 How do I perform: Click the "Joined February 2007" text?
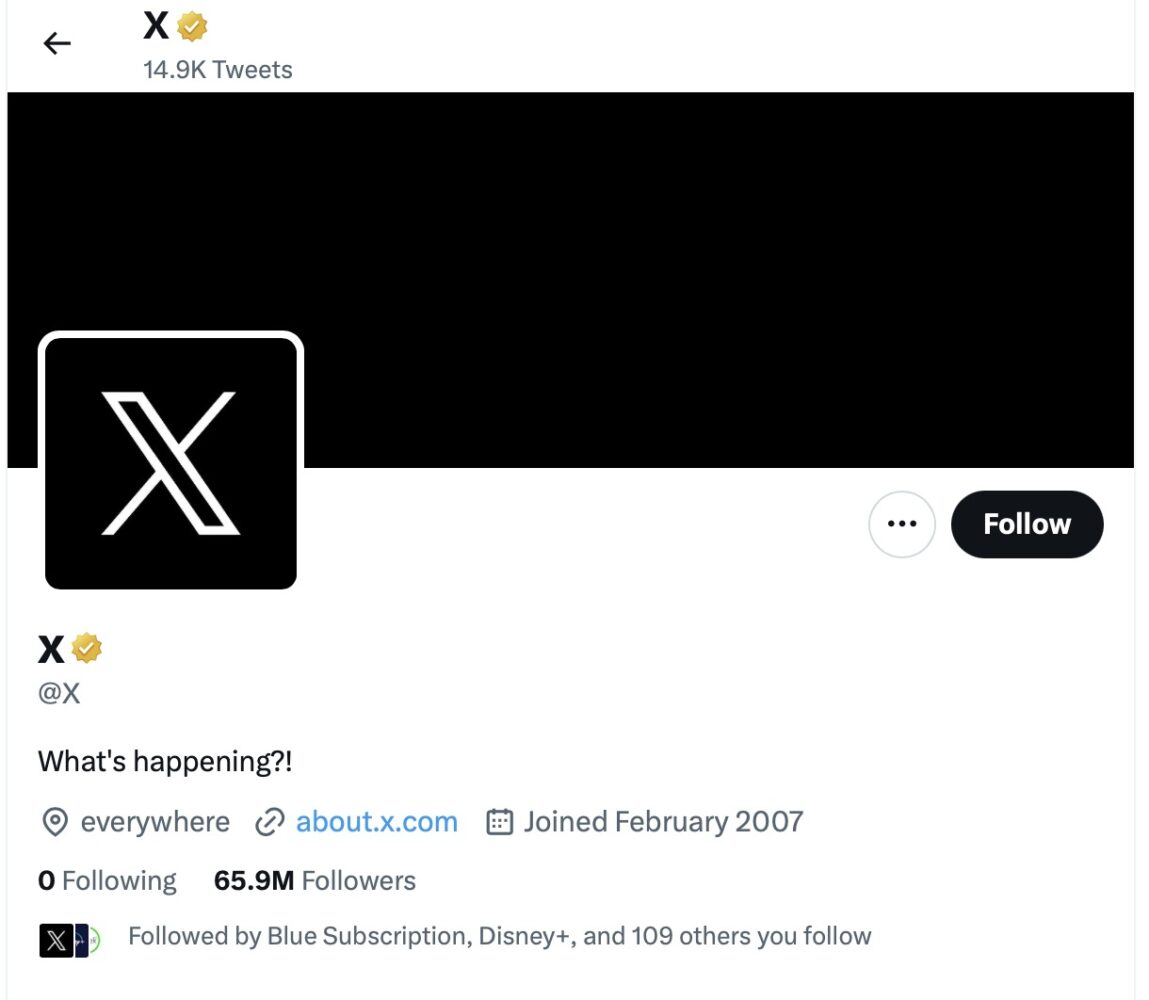click(663, 822)
